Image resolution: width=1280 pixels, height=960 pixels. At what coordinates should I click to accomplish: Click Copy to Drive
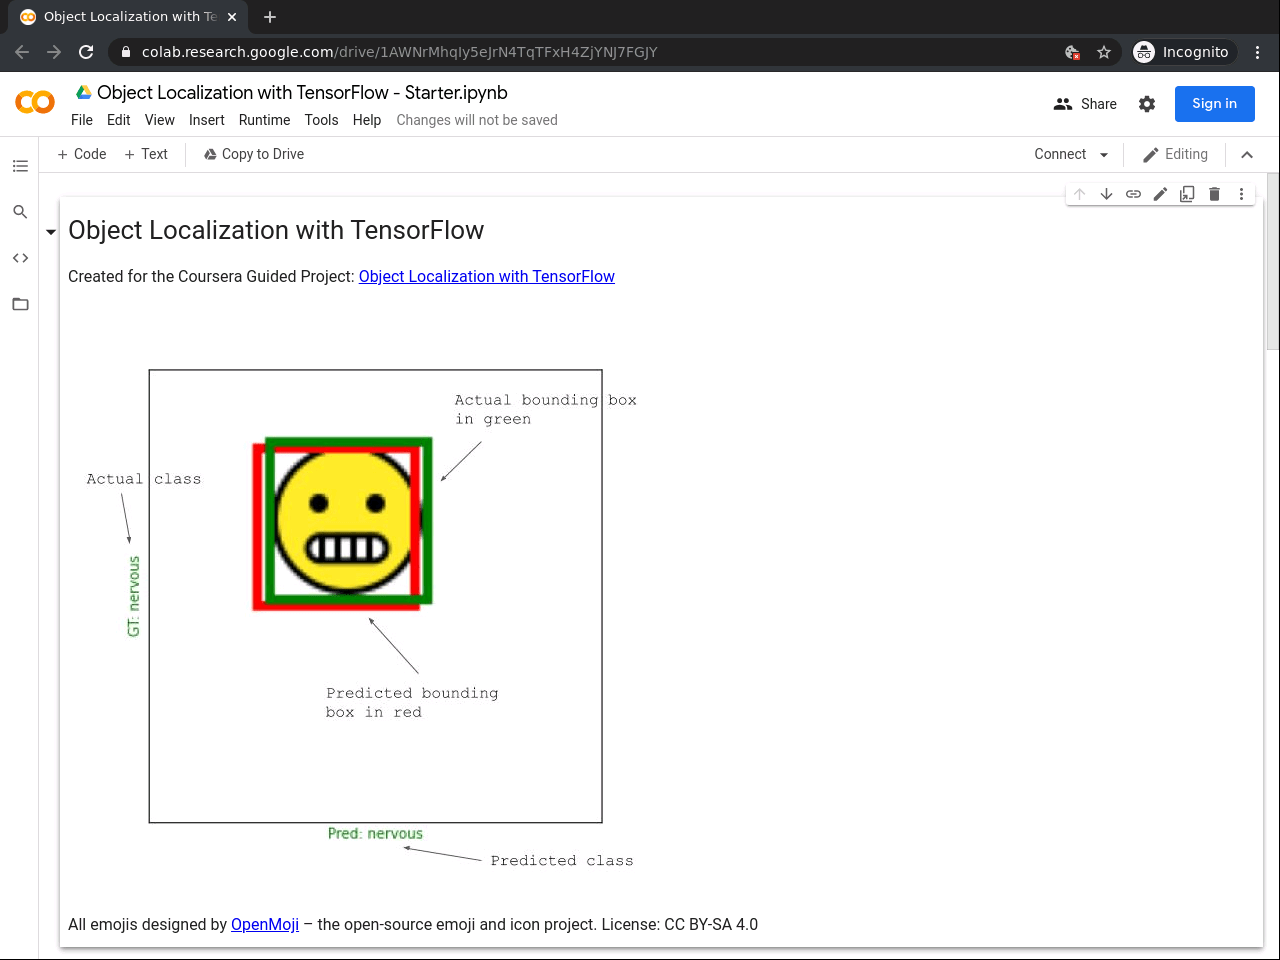[x=253, y=154]
